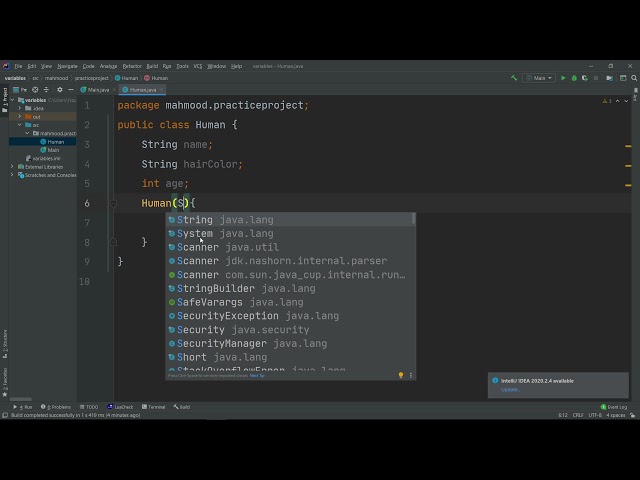Expand the .idea folder

click(x=20, y=108)
